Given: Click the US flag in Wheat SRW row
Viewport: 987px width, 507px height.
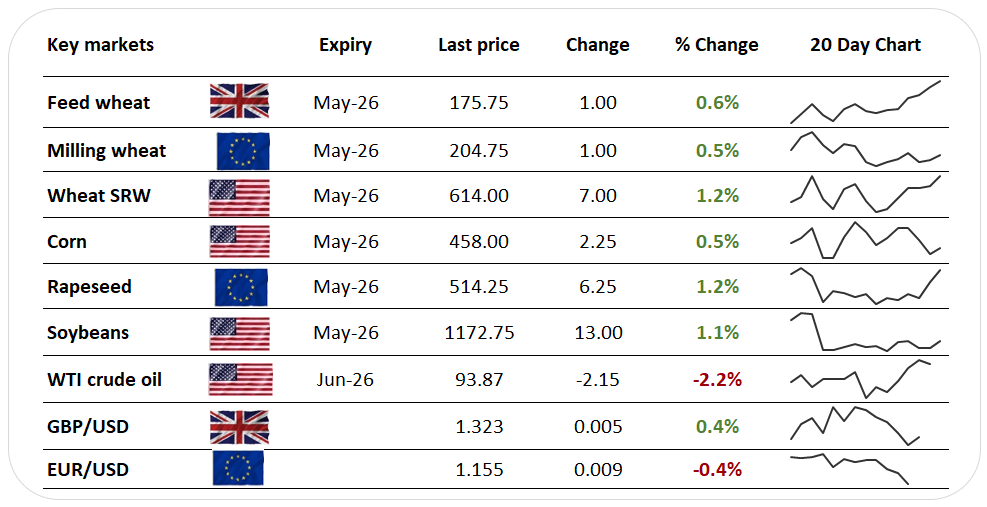Looking at the screenshot, I should pyautogui.click(x=239, y=196).
